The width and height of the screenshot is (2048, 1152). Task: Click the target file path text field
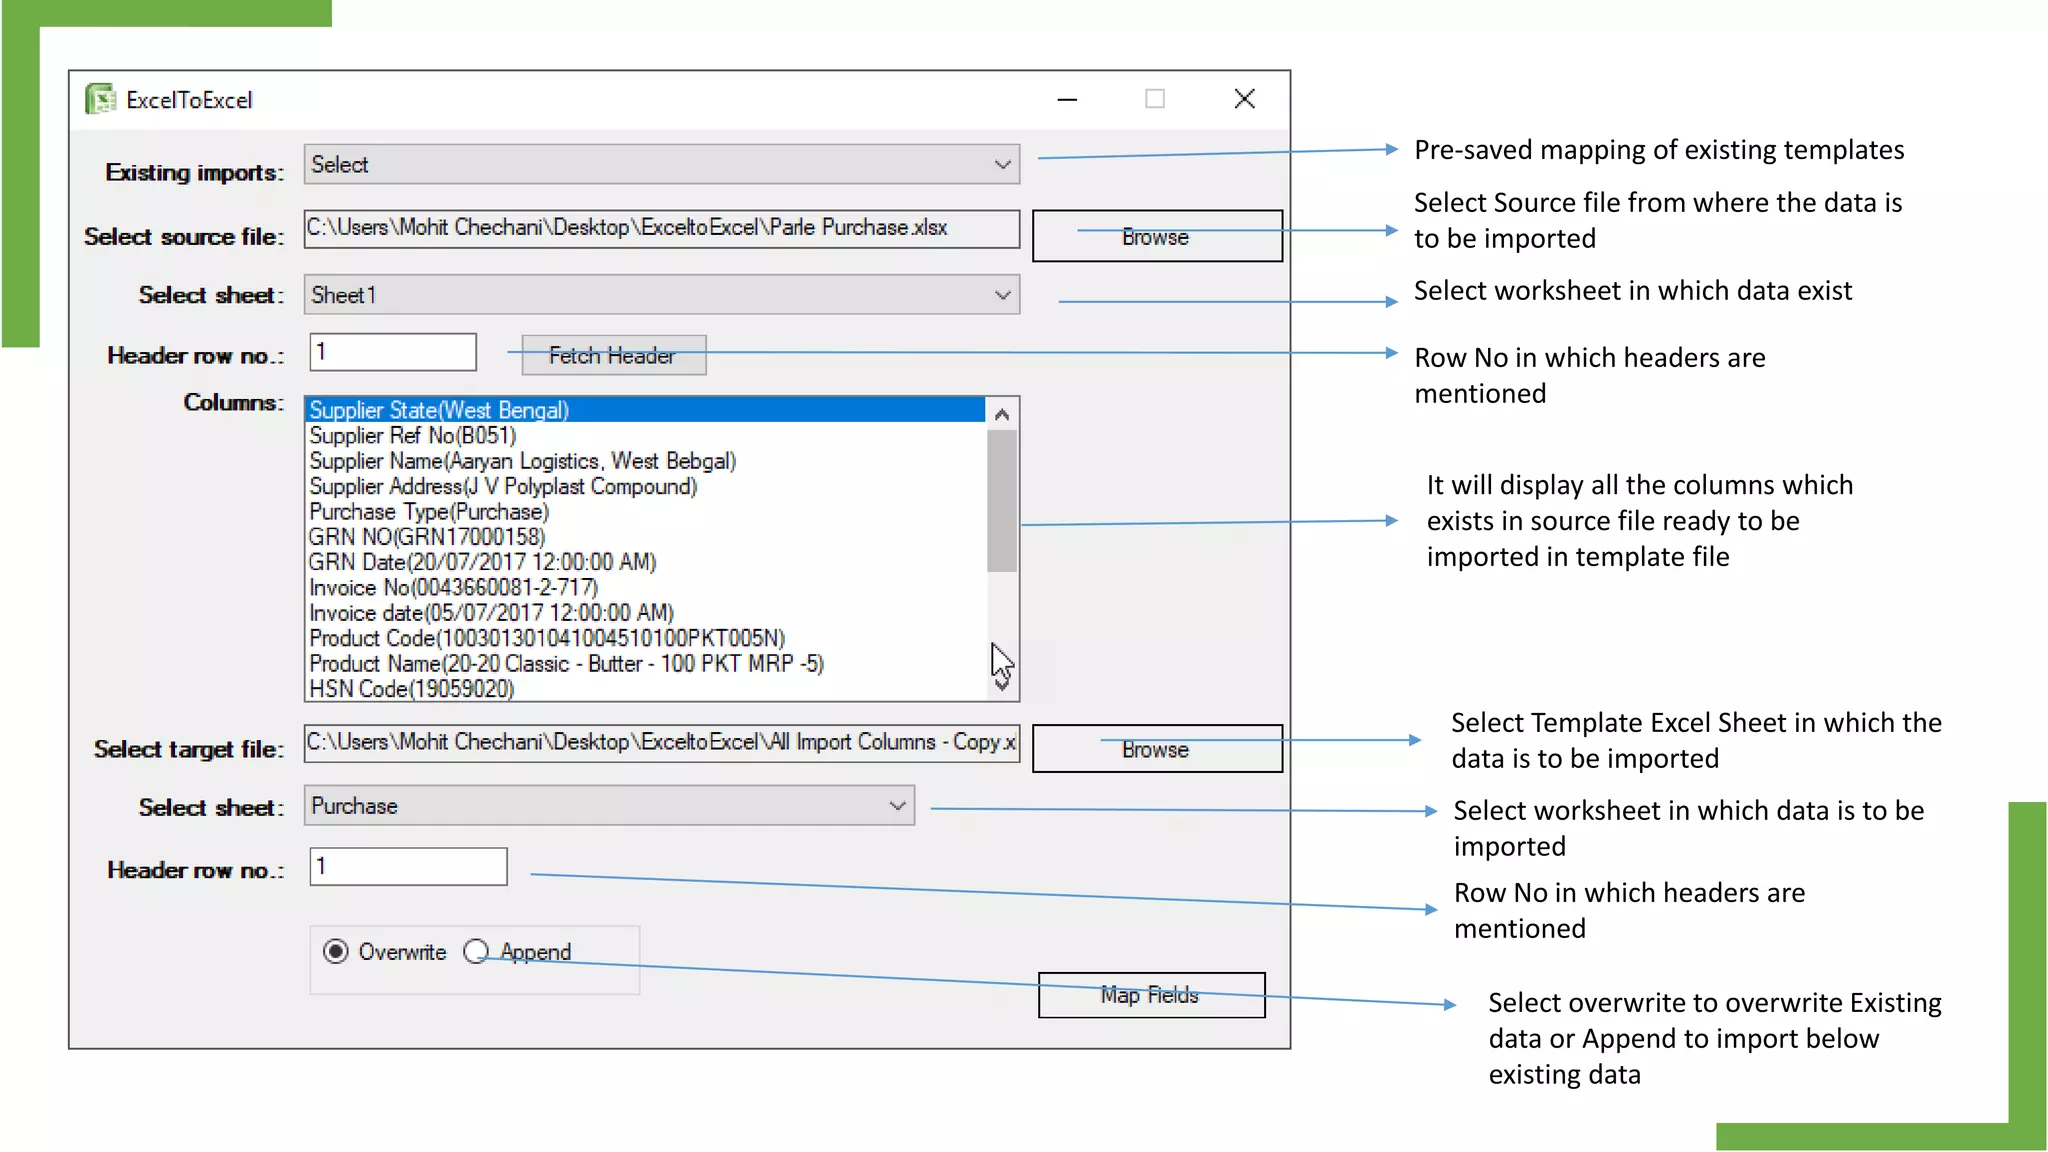(x=660, y=742)
